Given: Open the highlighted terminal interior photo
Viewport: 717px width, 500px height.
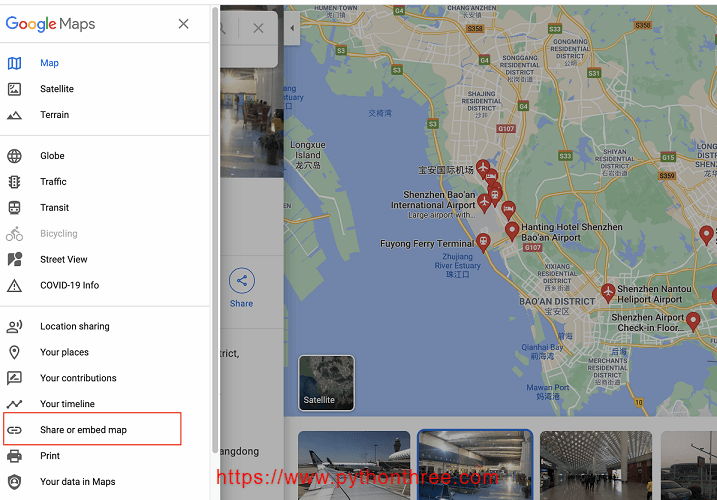Looking at the screenshot, I should 475,465.
